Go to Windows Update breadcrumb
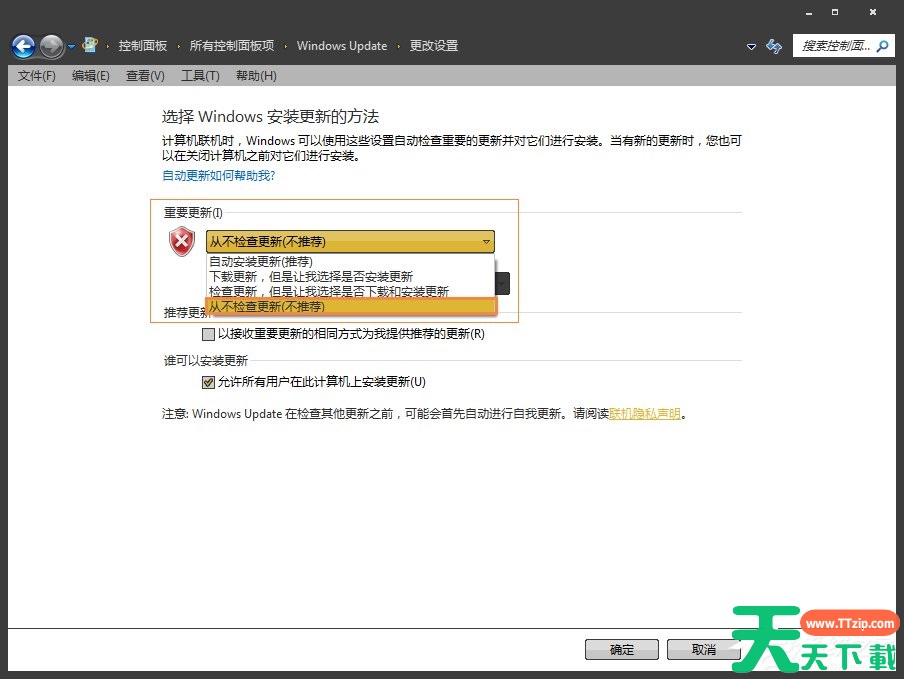 [342, 46]
